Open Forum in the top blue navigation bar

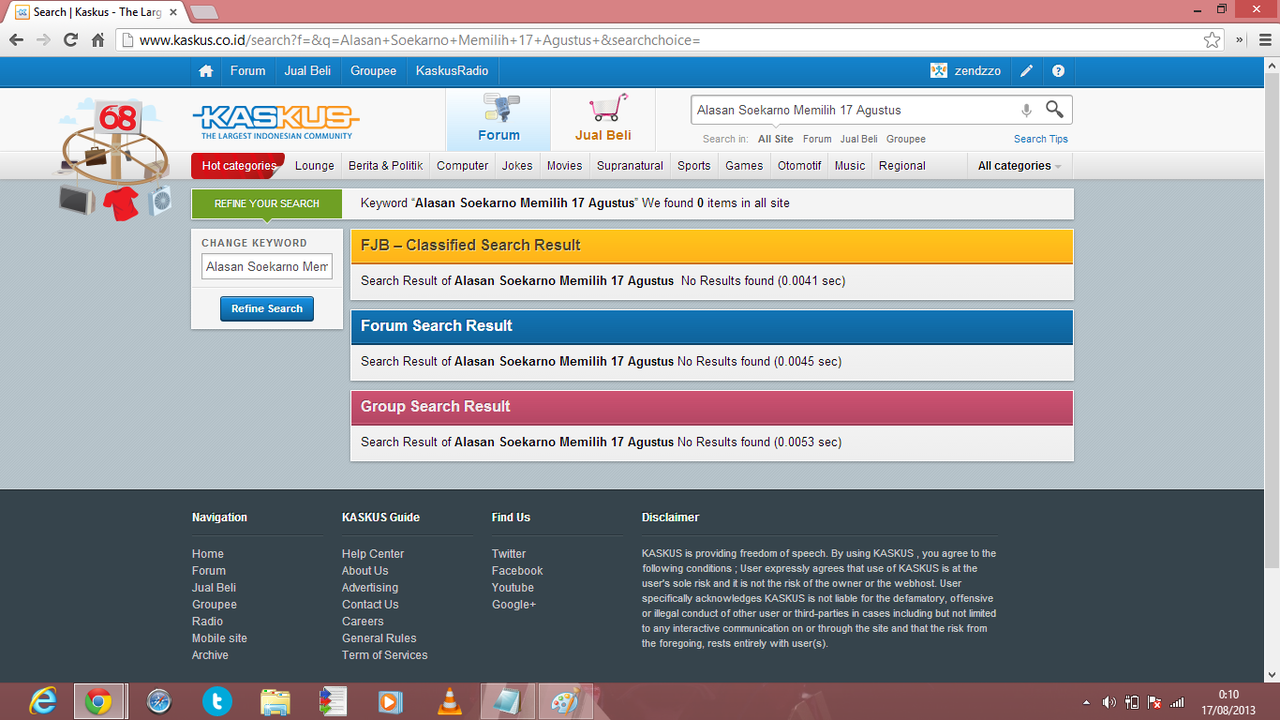(x=248, y=71)
